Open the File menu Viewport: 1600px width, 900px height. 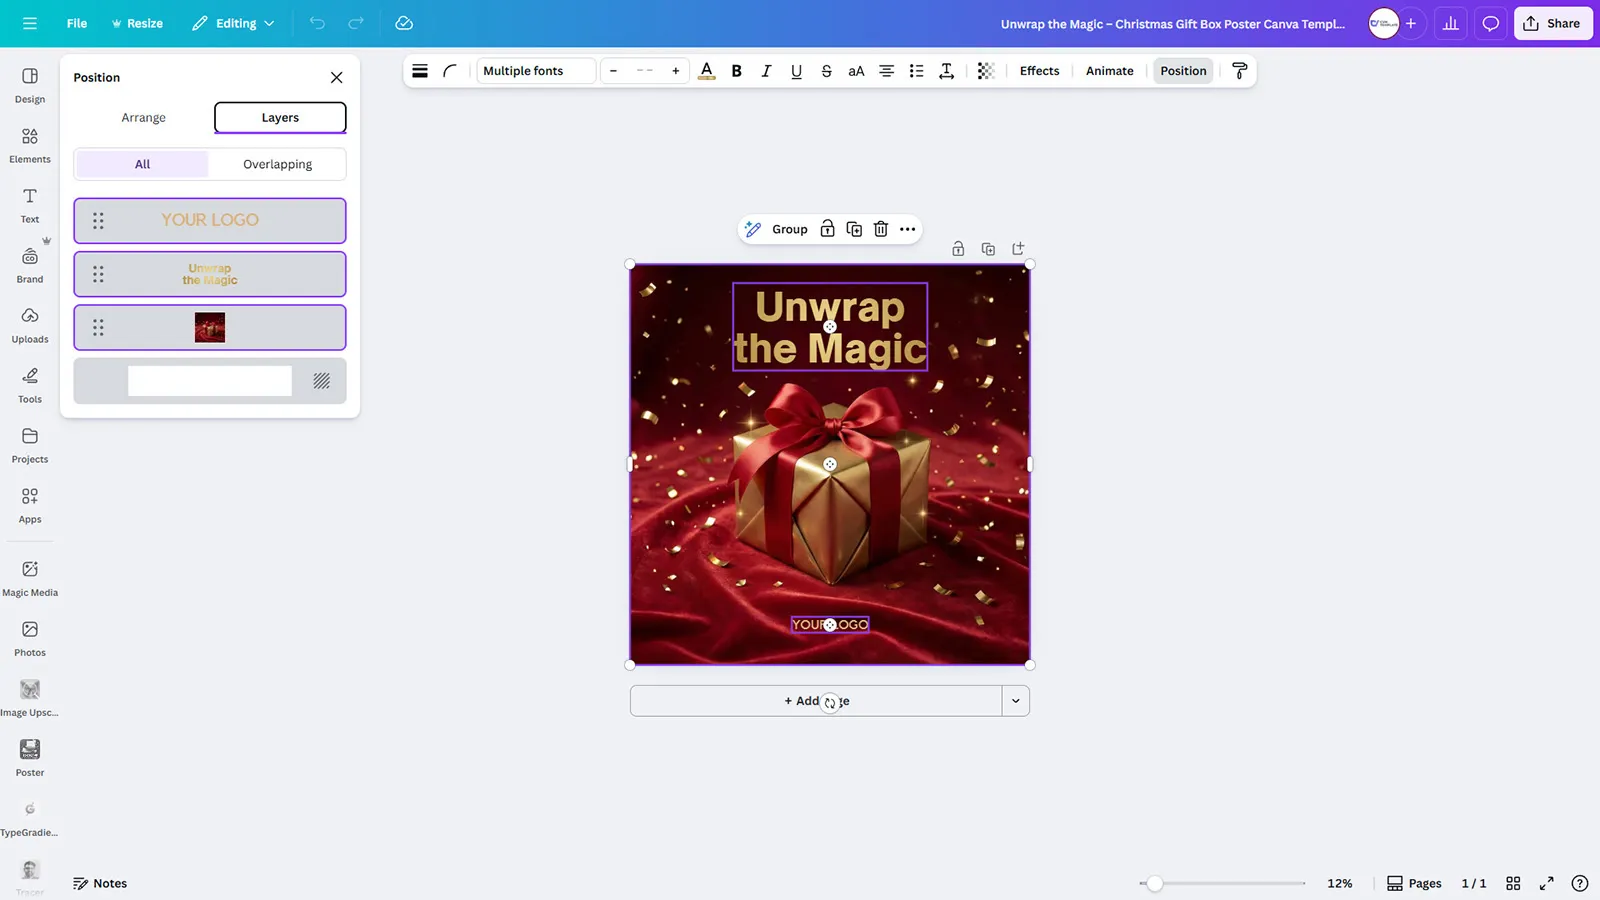click(x=76, y=22)
